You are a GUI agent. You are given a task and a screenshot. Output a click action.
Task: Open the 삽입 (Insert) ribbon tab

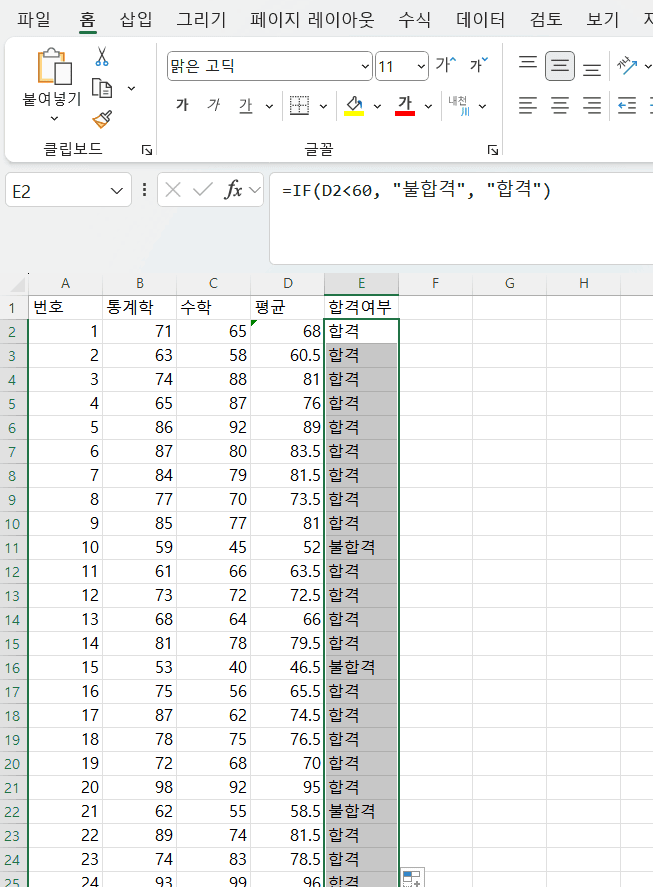coord(136,19)
